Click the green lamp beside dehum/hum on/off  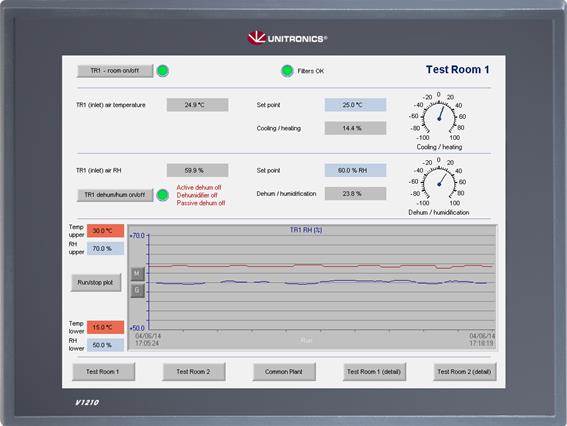[163, 195]
